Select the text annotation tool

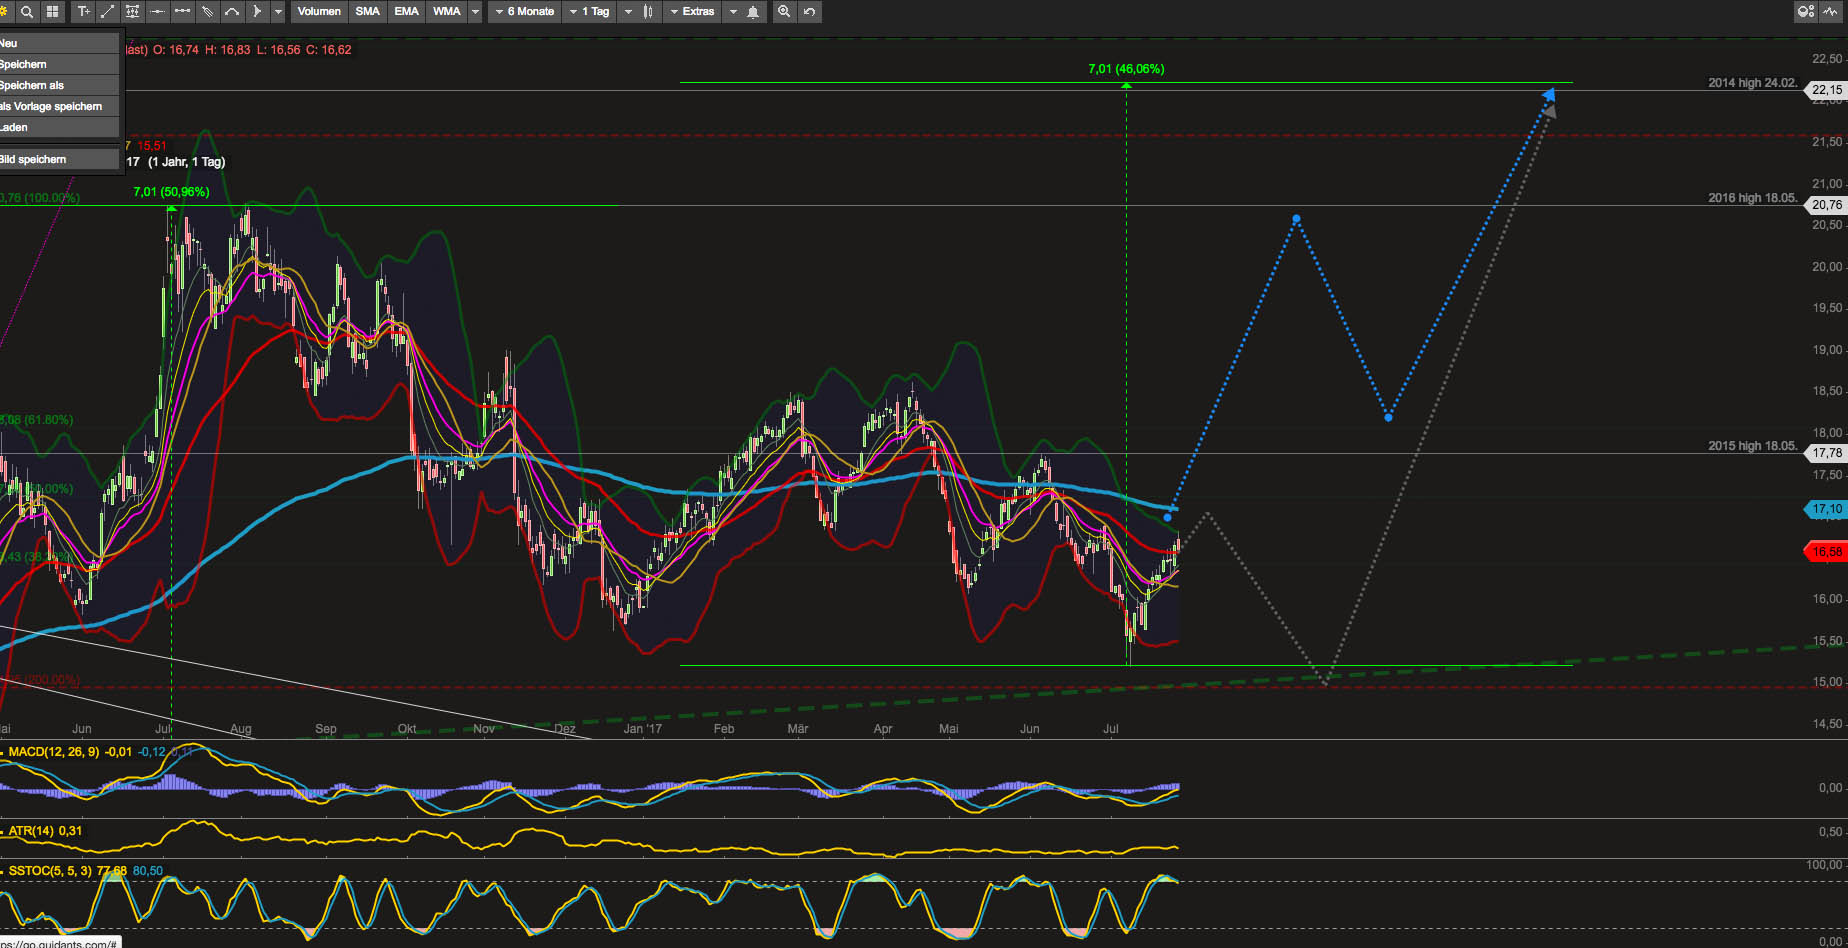click(83, 12)
